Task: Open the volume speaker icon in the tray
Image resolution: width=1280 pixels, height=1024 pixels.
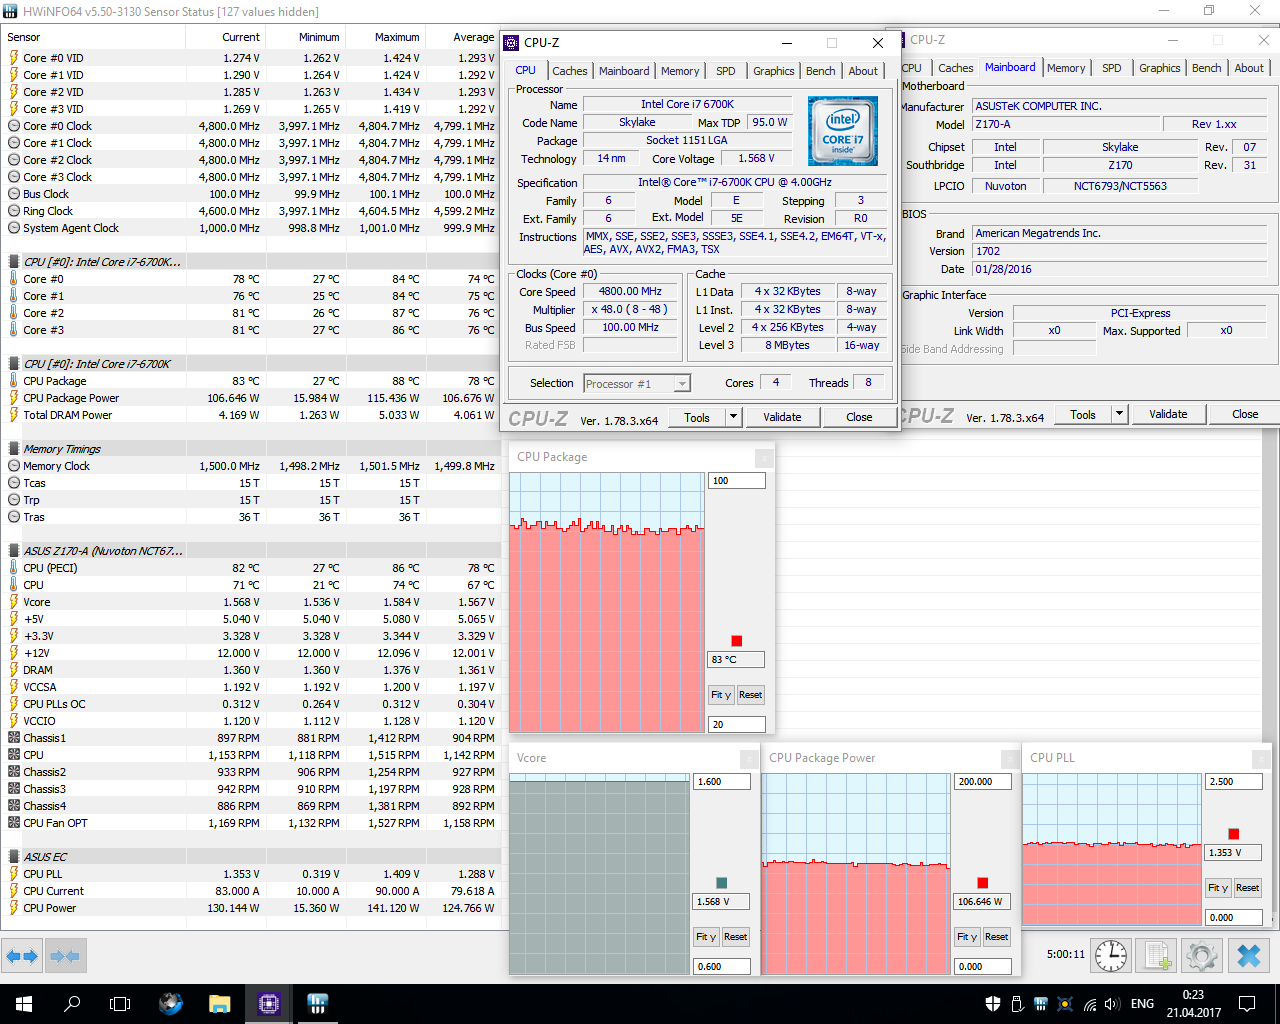Action: click(x=1113, y=1004)
